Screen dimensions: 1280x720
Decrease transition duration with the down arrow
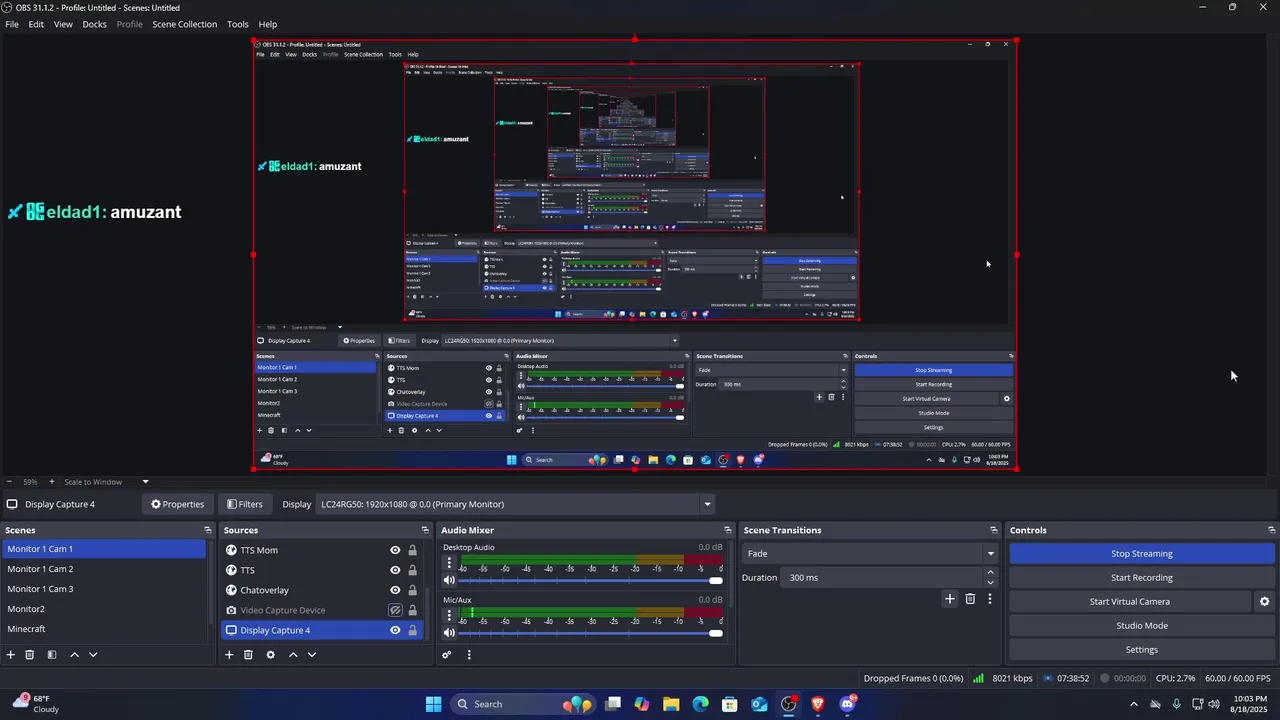991,582
